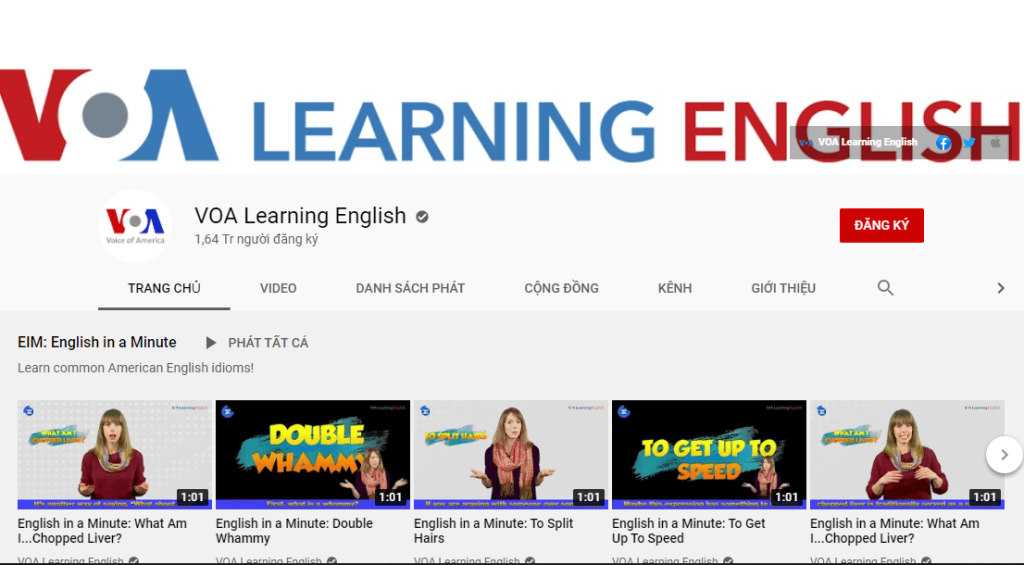Open the DANH SÁCH PHÁT tab
Image resolution: width=1024 pixels, height=565 pixels.
(x=410, y=288)
